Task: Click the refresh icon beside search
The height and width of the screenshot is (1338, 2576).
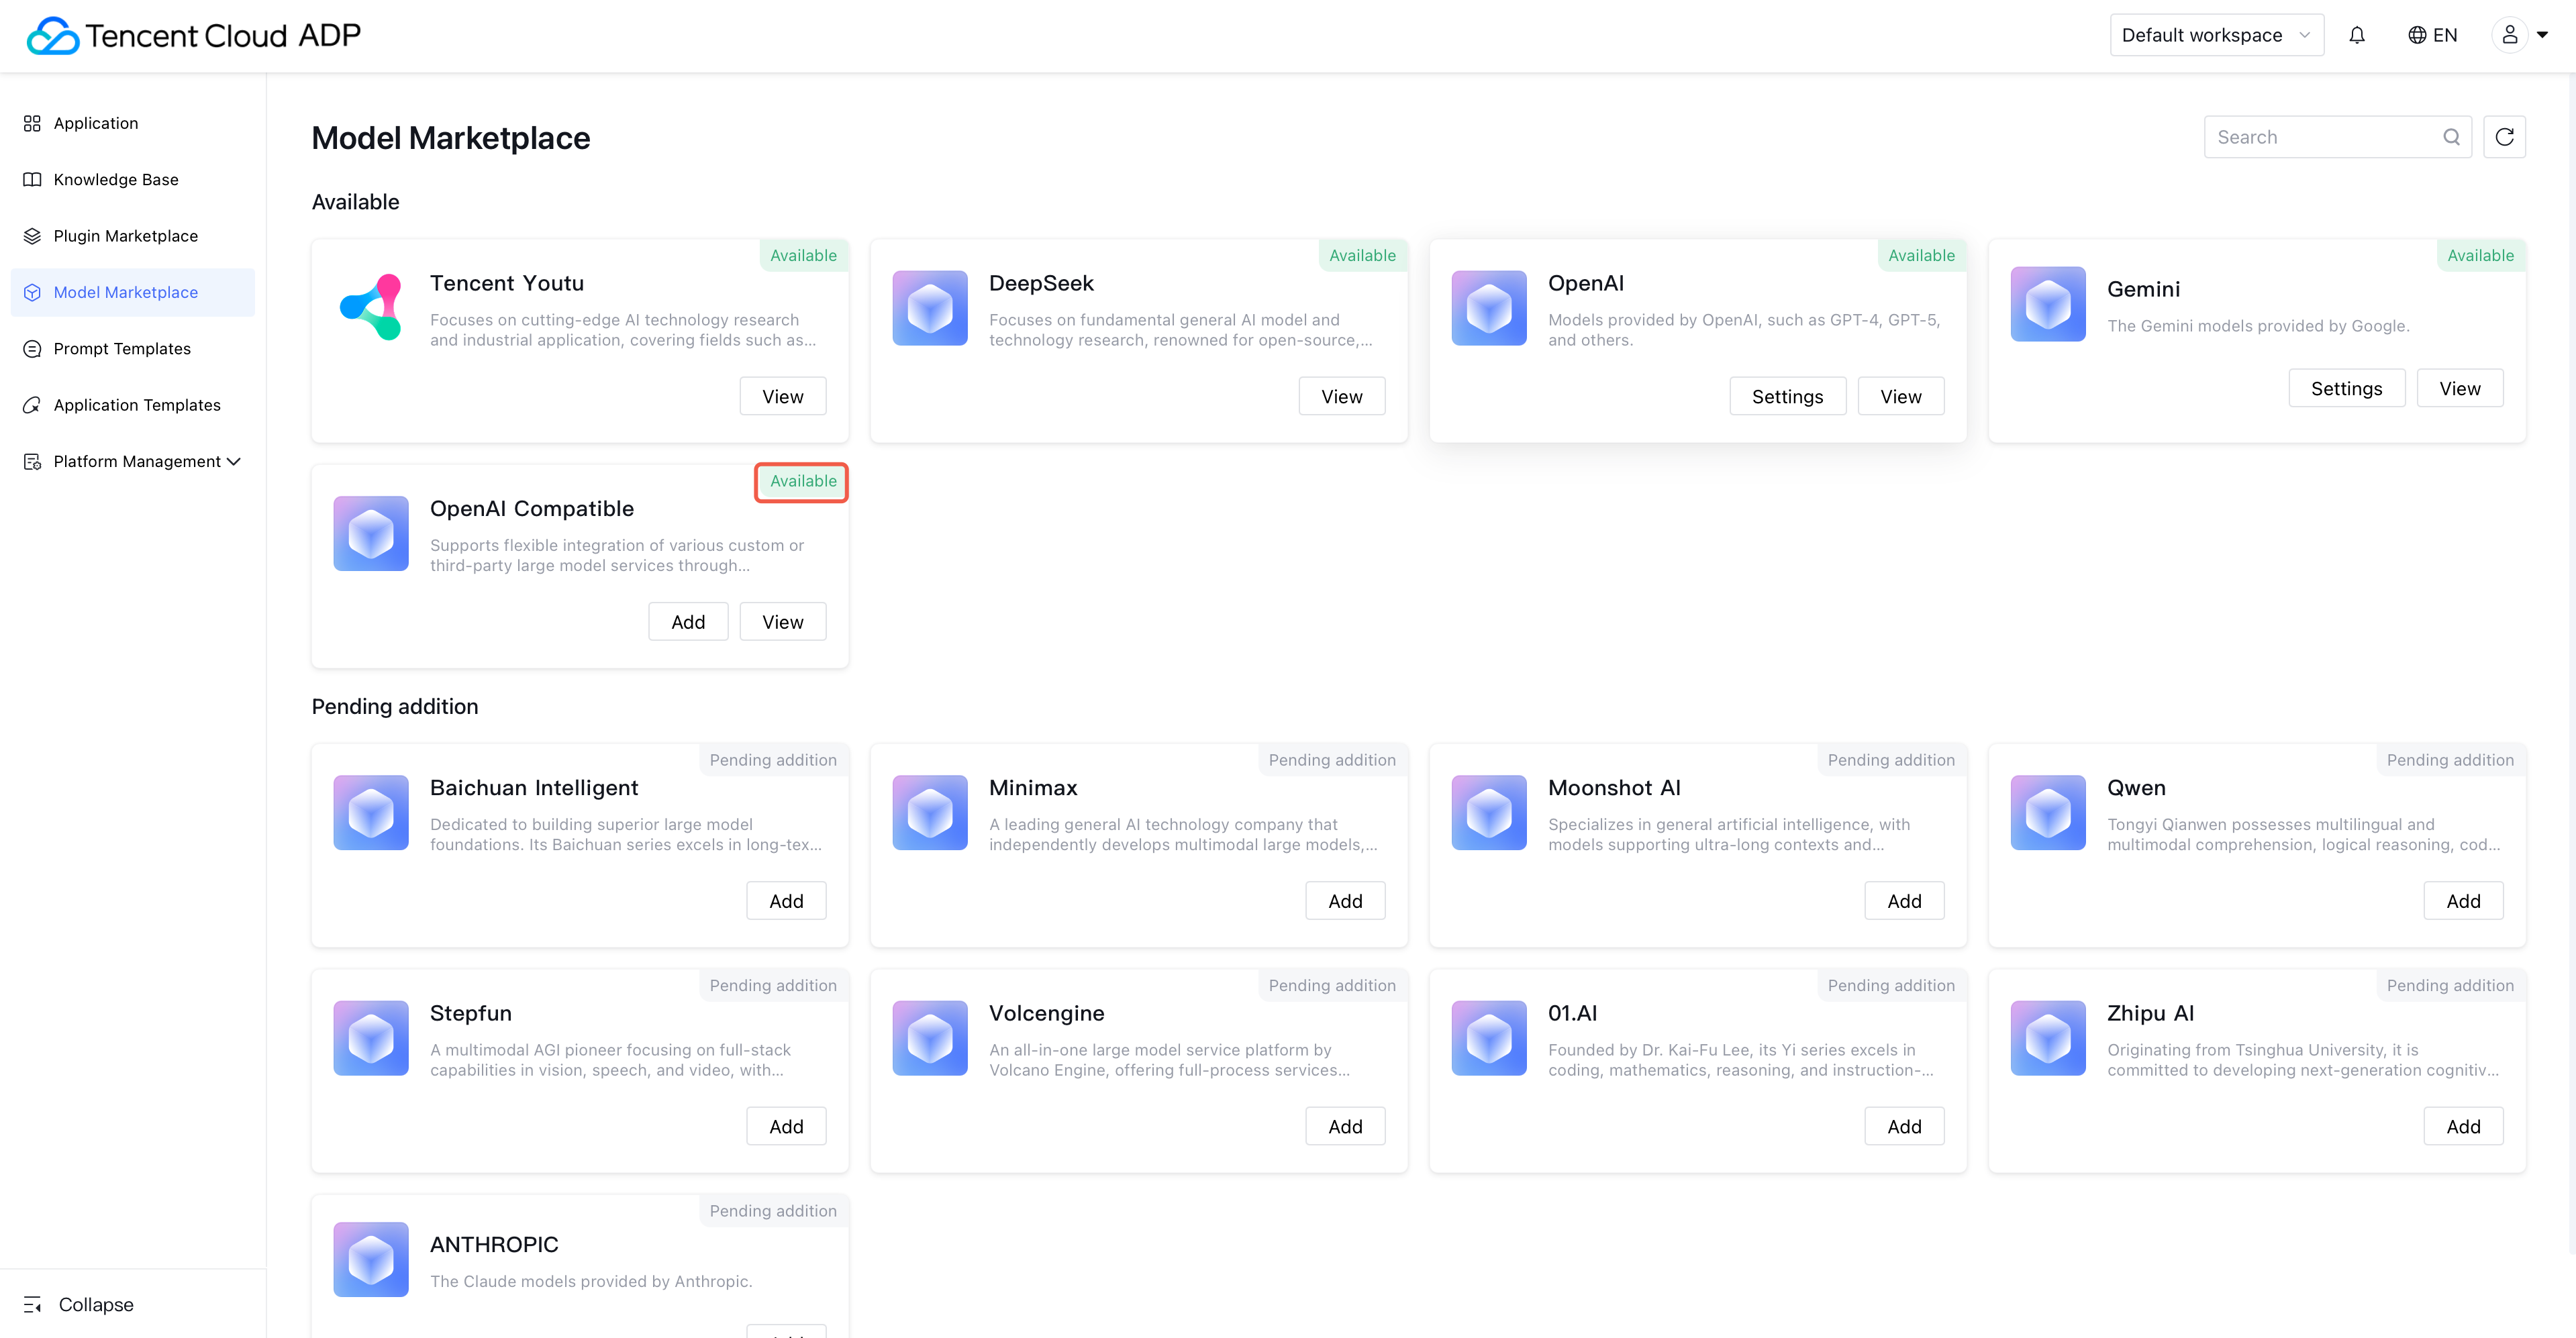Action: click(2504, 137)
